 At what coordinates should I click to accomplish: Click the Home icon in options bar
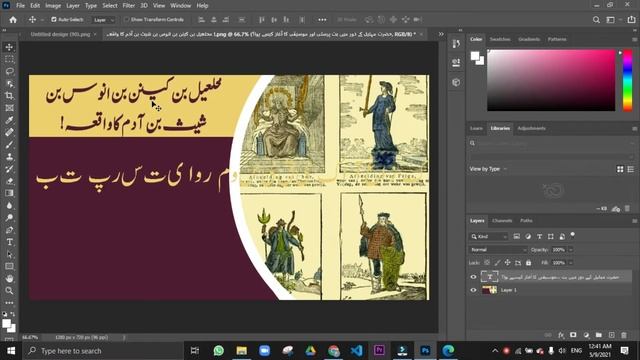point(13,20)
